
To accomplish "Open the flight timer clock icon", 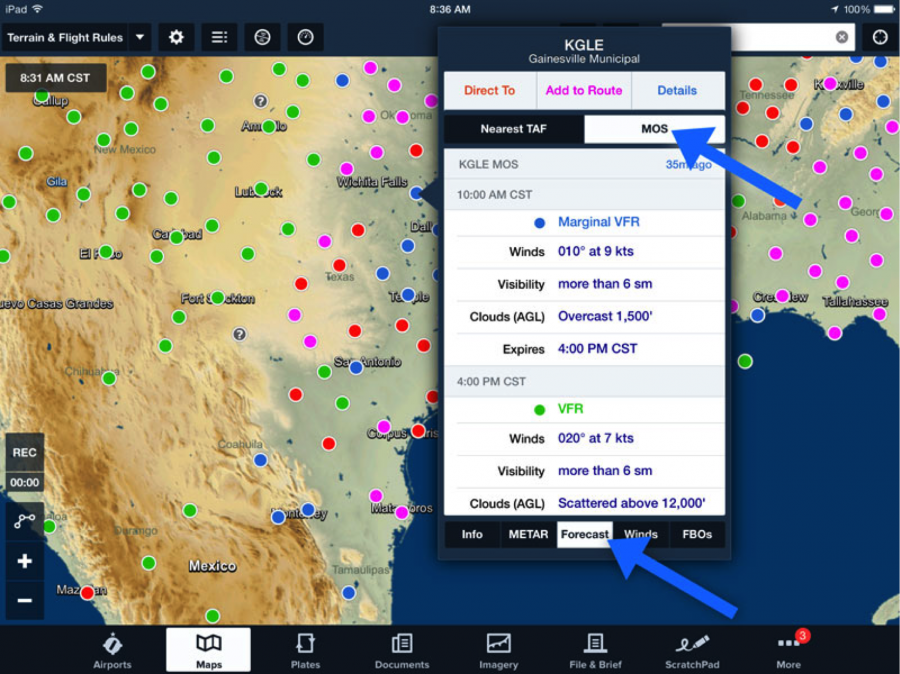I will 304,37.
